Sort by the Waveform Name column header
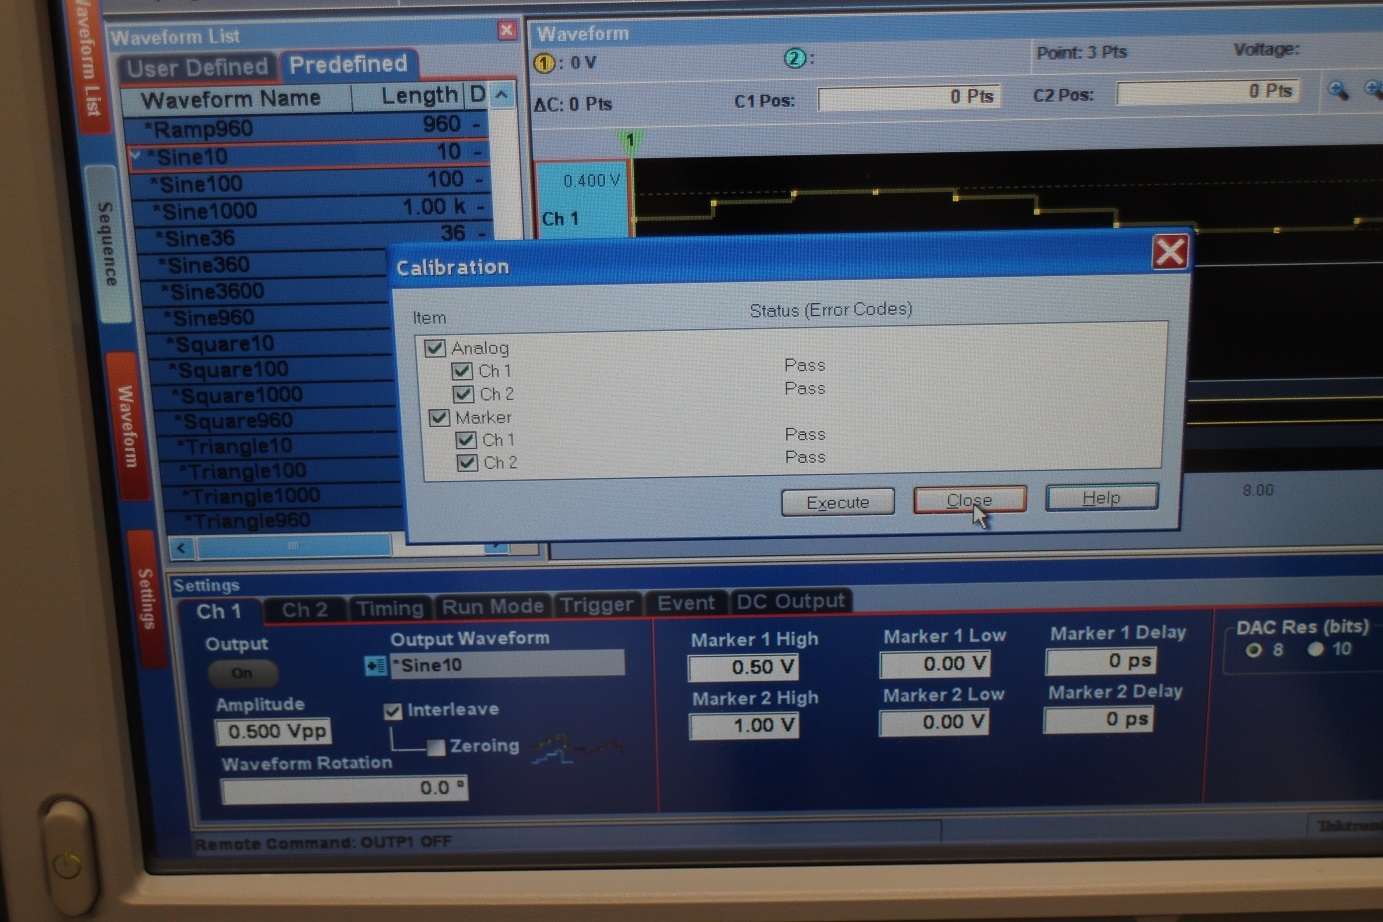 point(235,99)
